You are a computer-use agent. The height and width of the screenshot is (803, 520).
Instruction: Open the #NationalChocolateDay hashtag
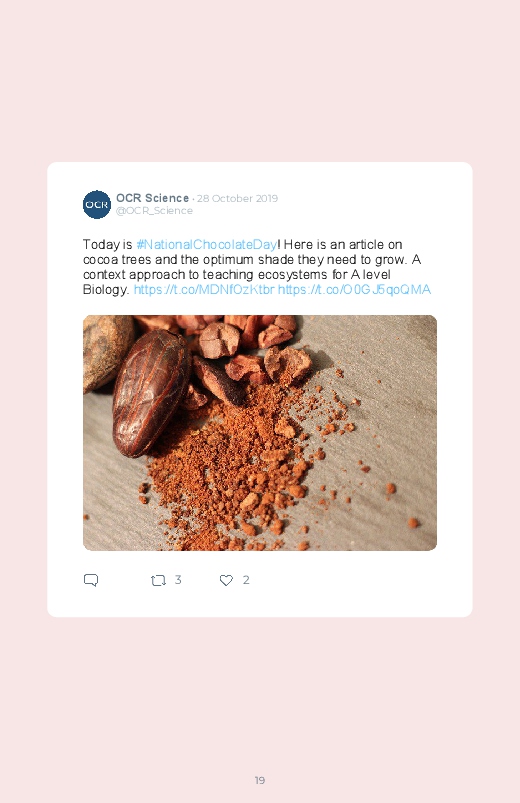click(x=206, y=244)
